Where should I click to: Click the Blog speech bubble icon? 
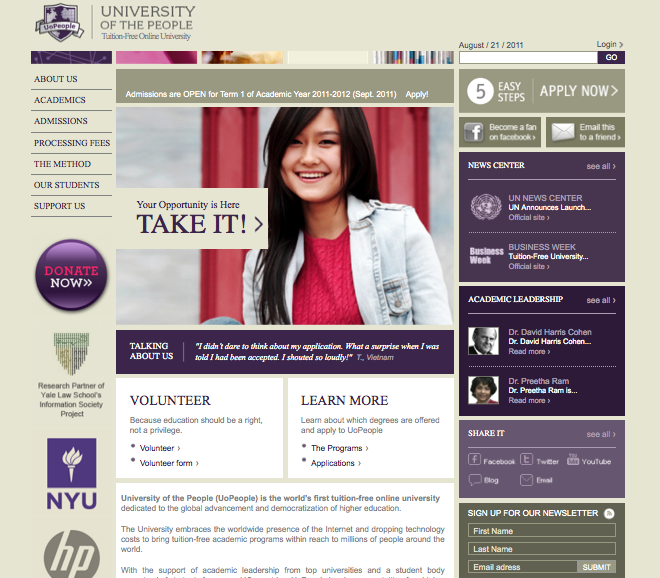[x=475, y=480]
